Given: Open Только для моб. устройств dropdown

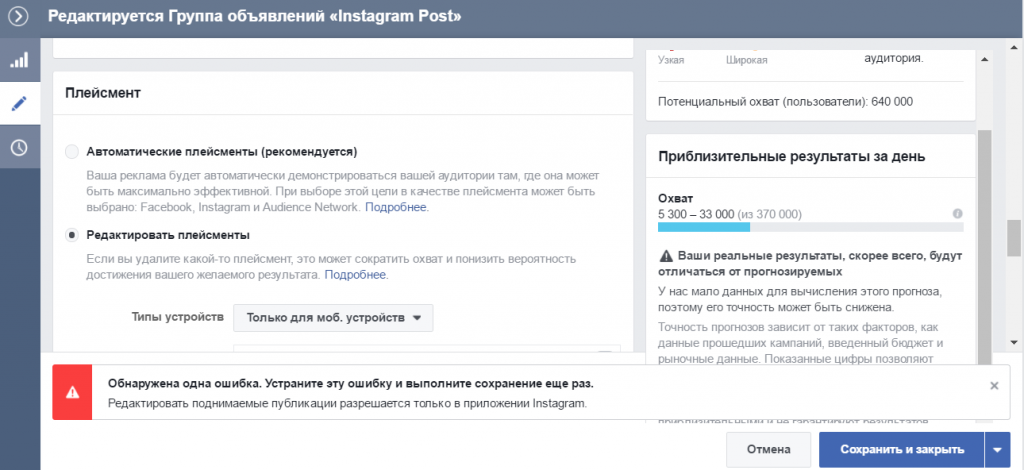Looking at the screenshot, I should pyautogui.click(x=333, y=318).
